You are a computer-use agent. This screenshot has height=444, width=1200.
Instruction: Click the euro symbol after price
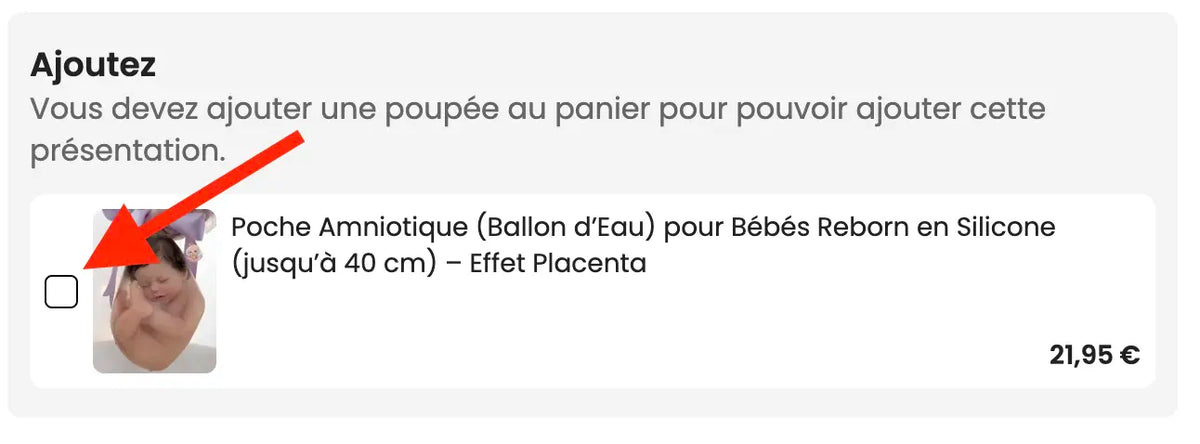click(x=1129, y=355)
